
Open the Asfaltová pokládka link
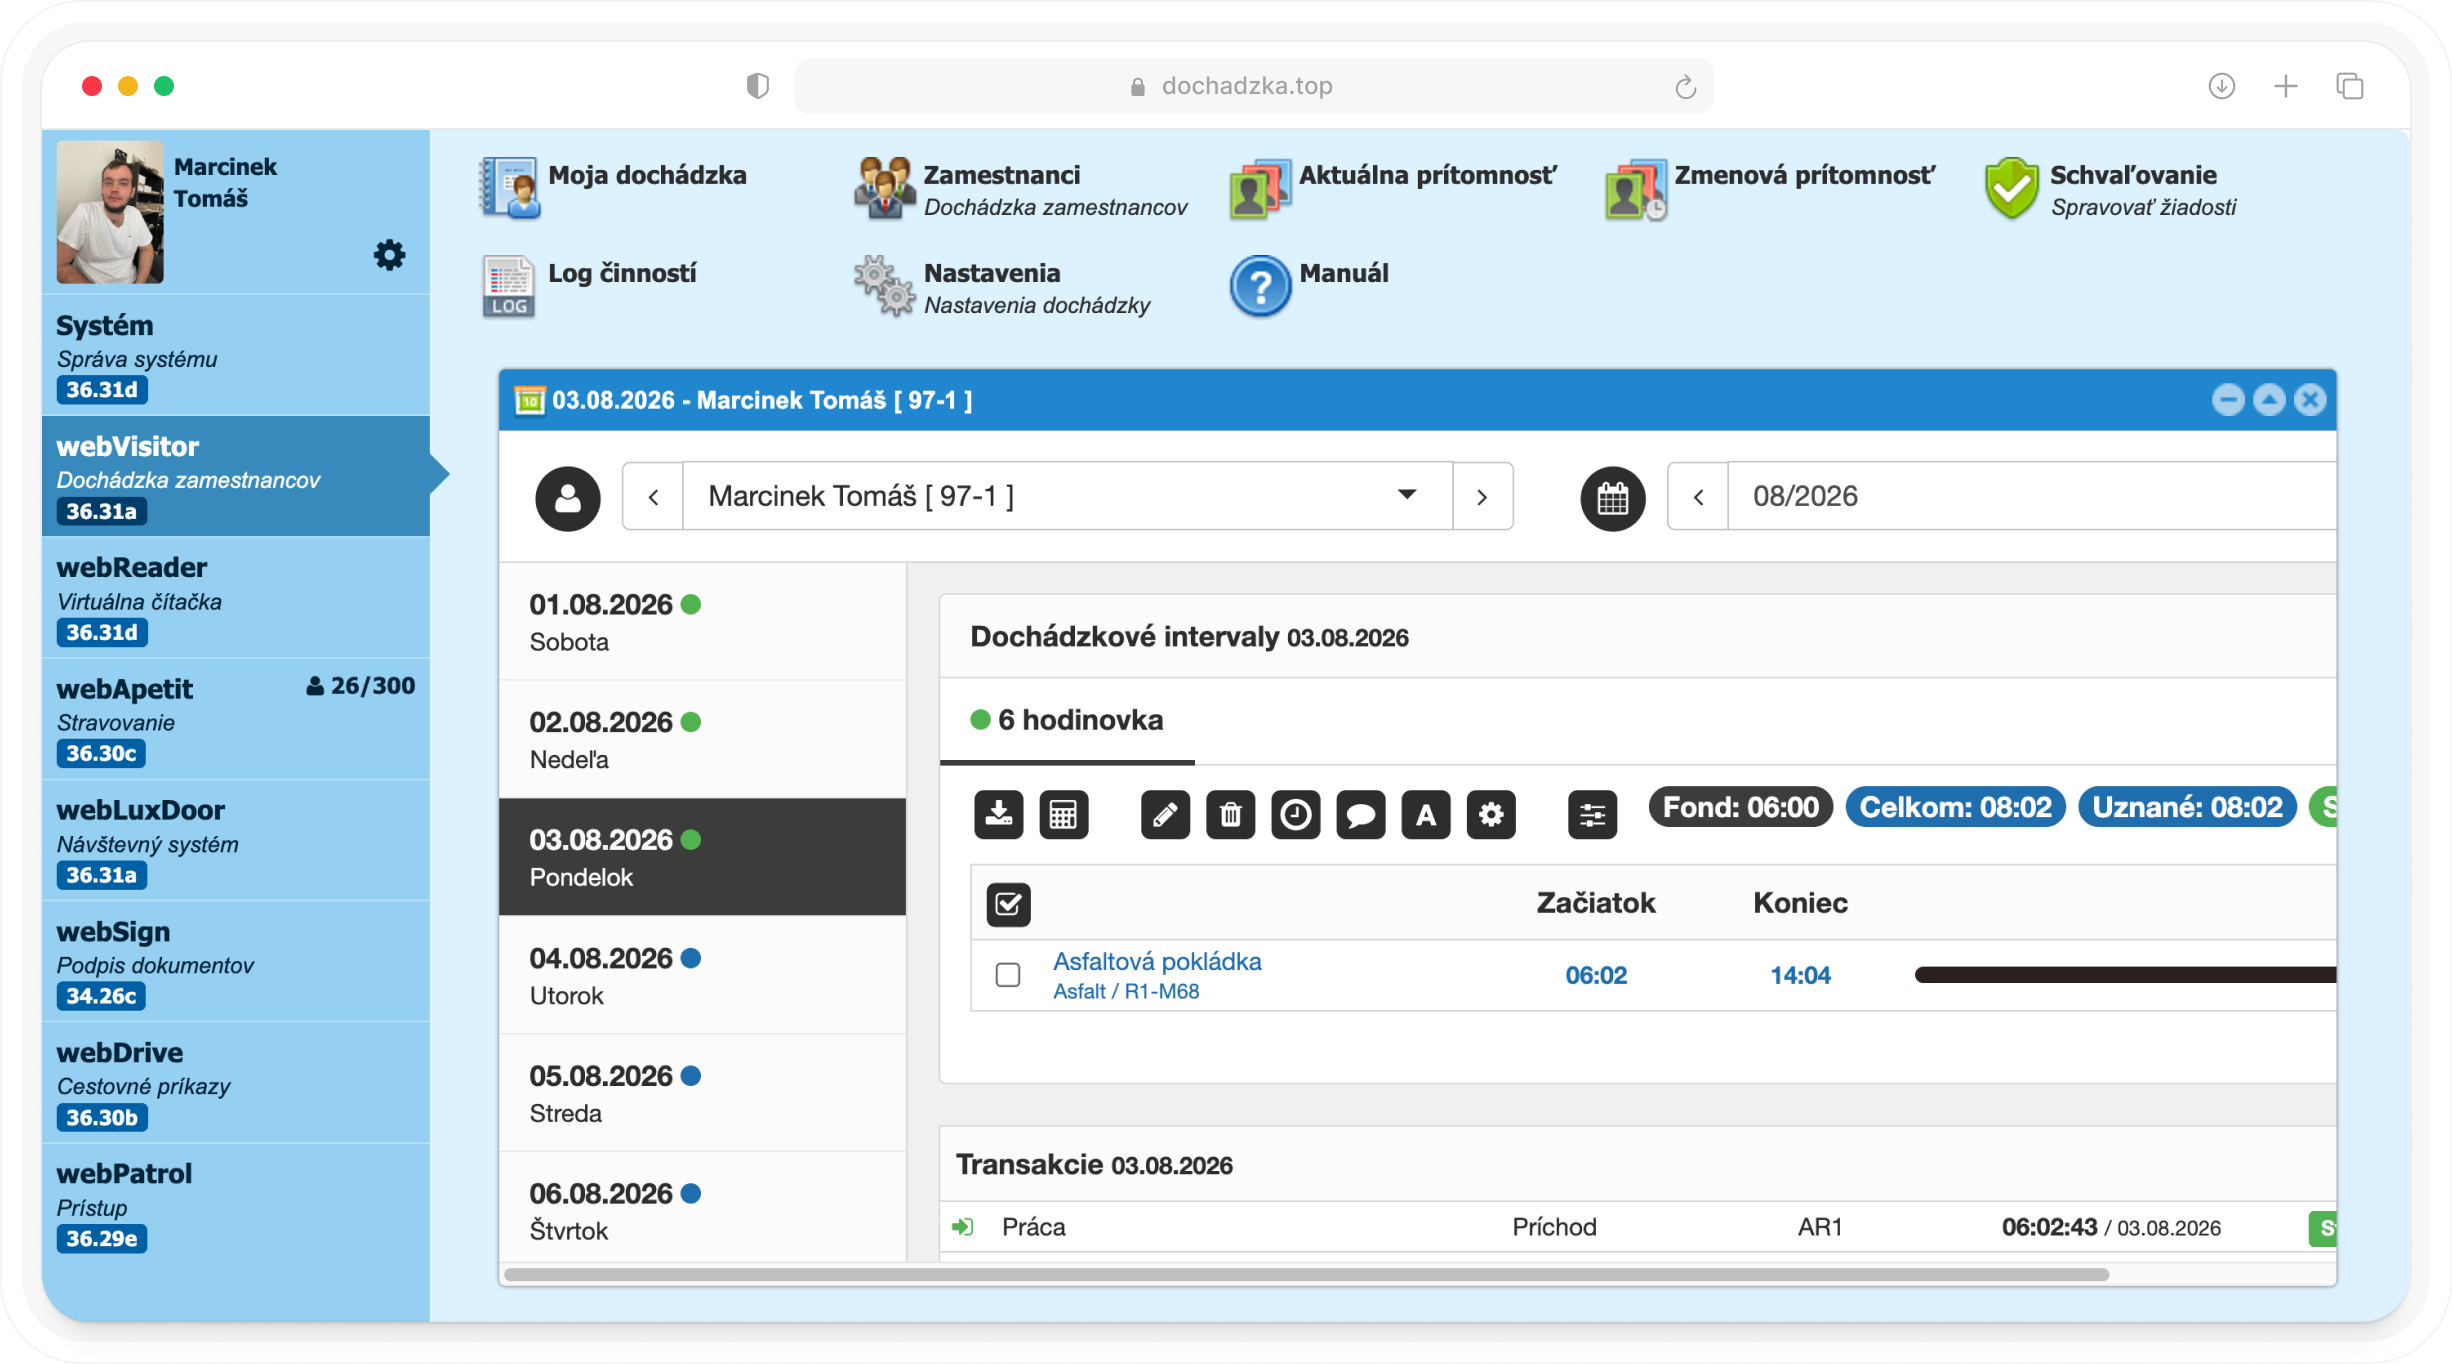pos(1157,961)
